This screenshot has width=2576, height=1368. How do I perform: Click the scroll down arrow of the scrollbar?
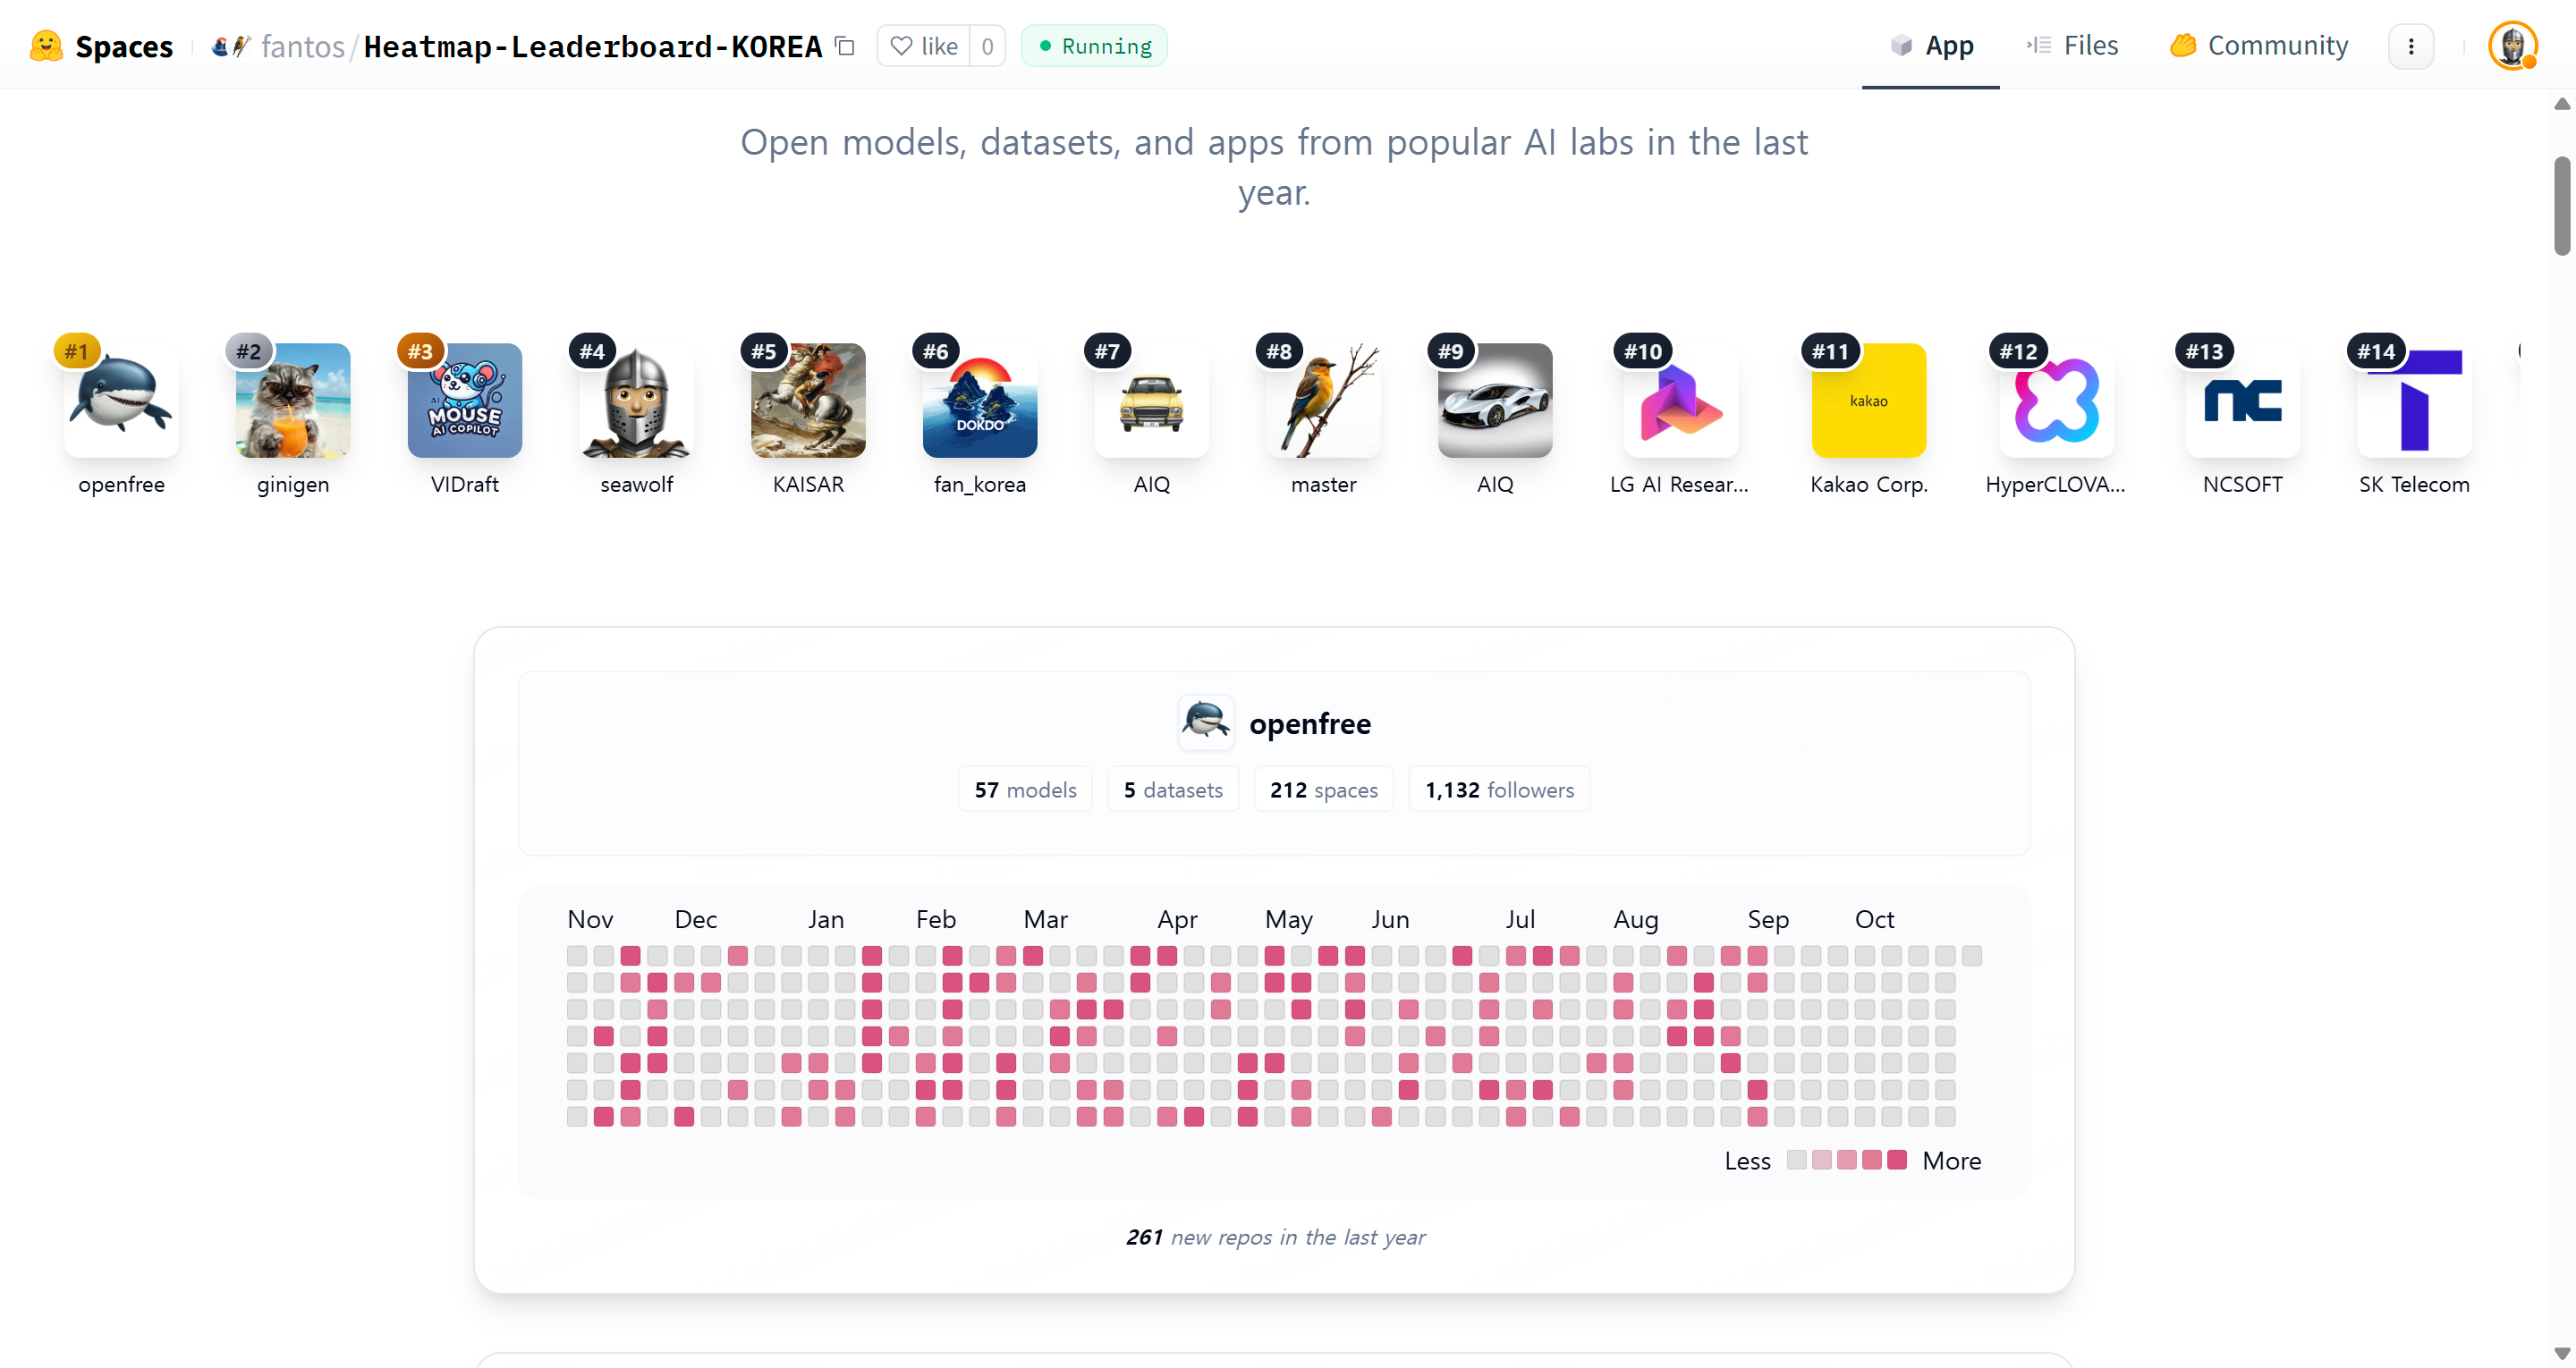[2561, 1353]
